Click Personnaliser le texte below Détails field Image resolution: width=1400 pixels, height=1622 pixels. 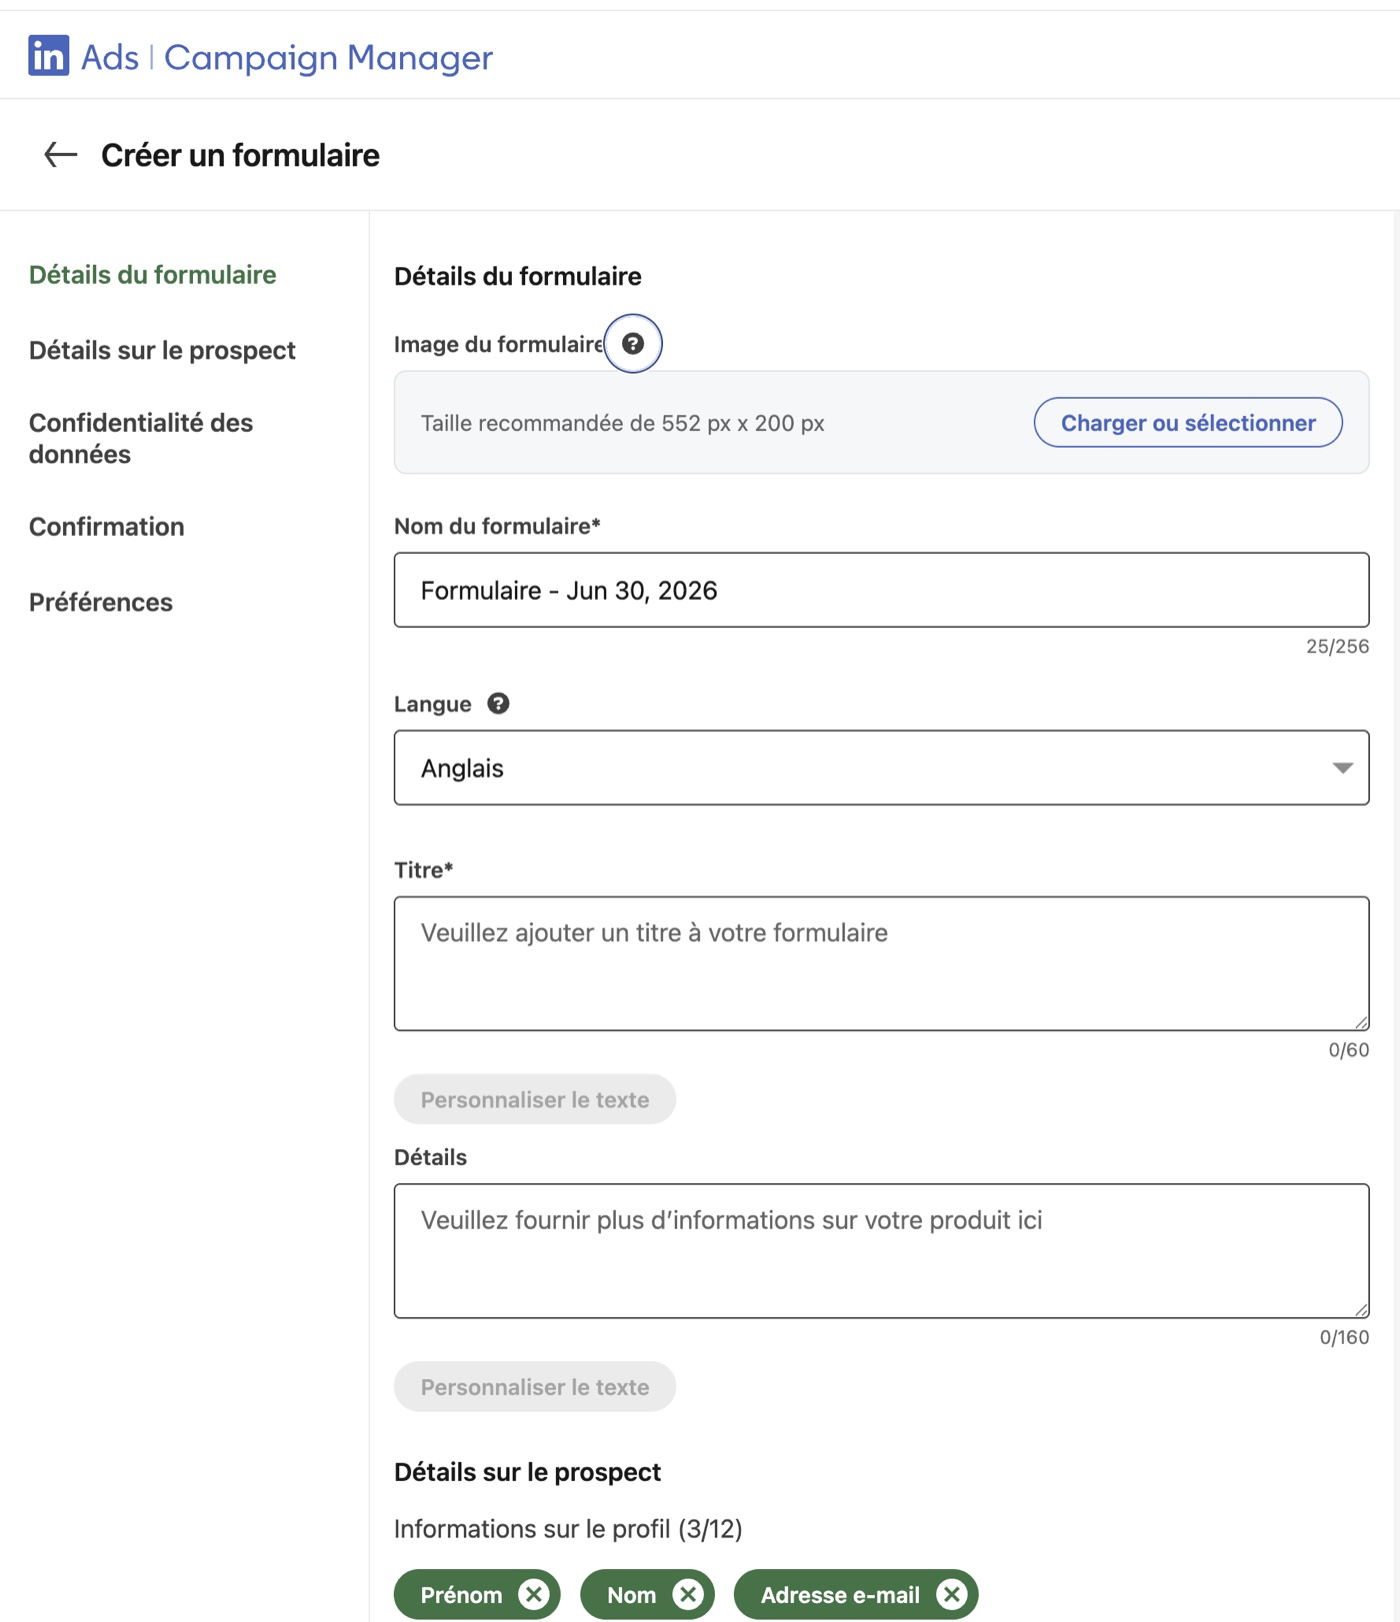point(534,1386)
